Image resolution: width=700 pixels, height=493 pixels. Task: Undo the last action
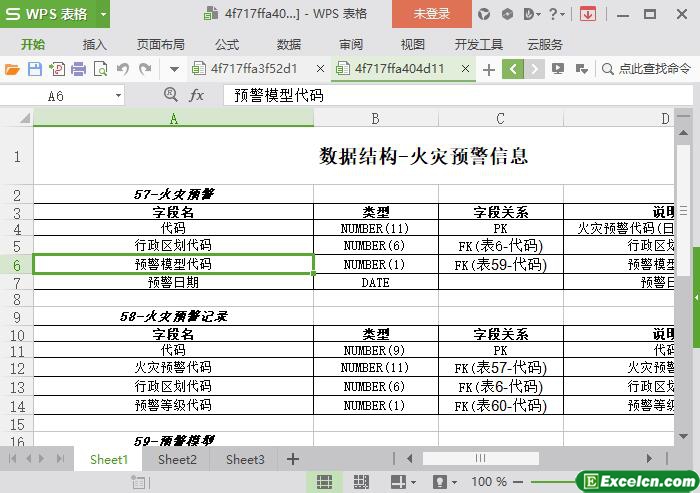pyautogui.click(x=123, y=69)
